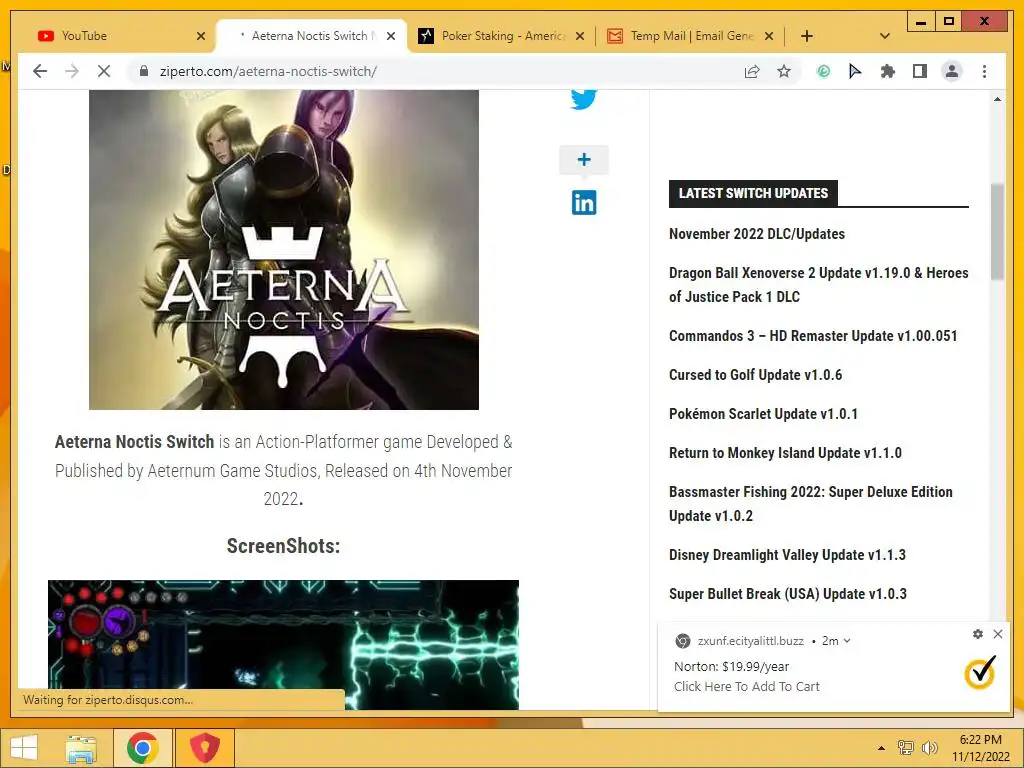Show hidden system tray icons
The height and width of the screenshot is (768, 1024).
coord(881,748)
